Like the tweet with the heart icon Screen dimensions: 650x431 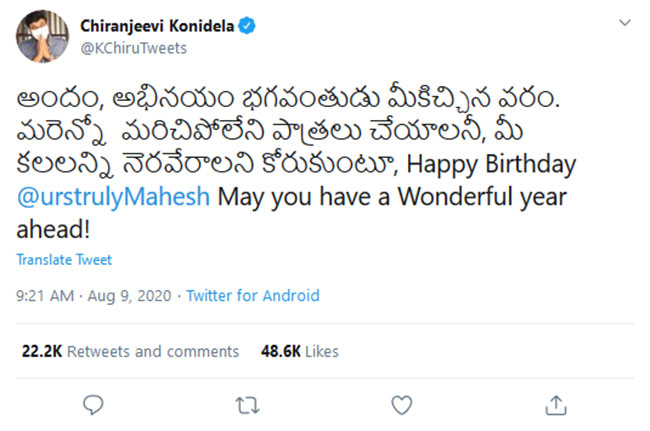(401, 405)
